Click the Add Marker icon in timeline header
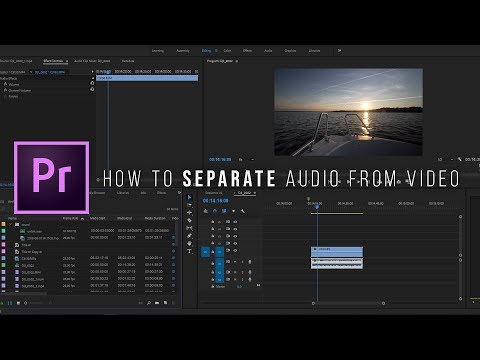This screenshot has height=360, width=480. click(233, 211)
